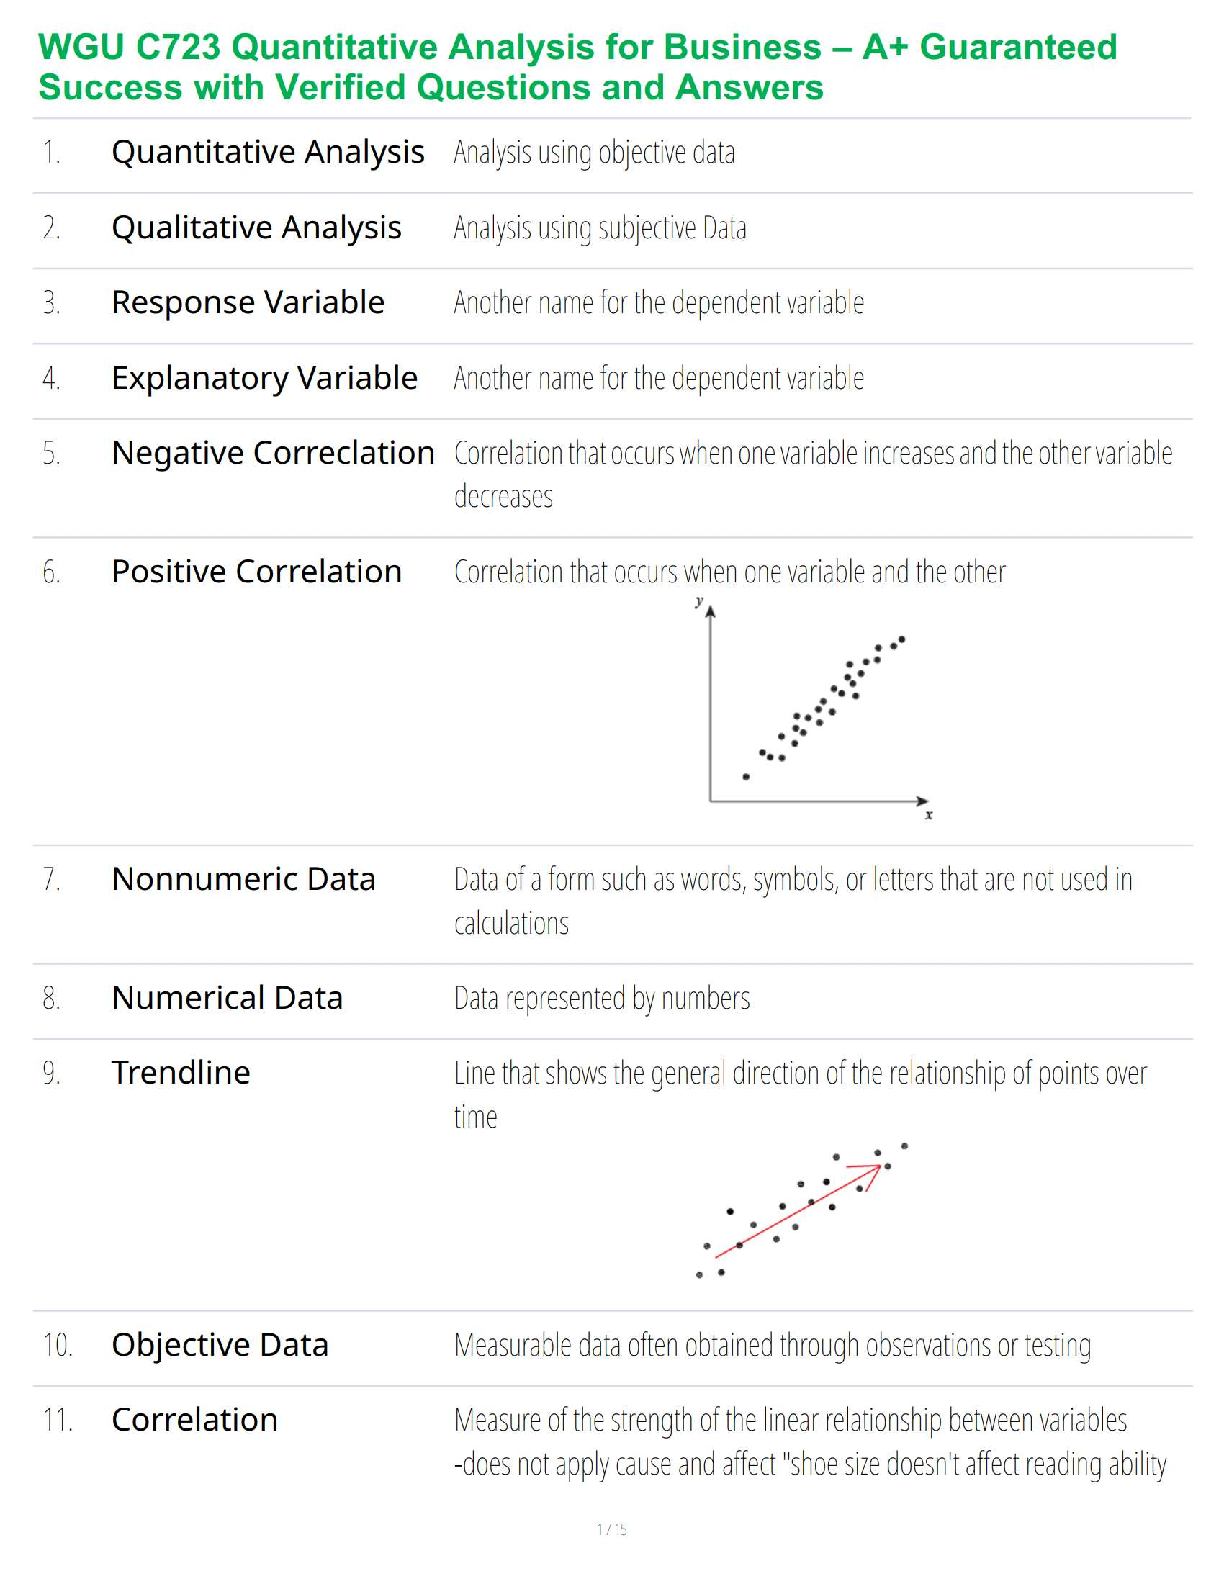Click the Qualitative Analysis term
Viewport: 1224px width, 1584px height.
(256, 228)
